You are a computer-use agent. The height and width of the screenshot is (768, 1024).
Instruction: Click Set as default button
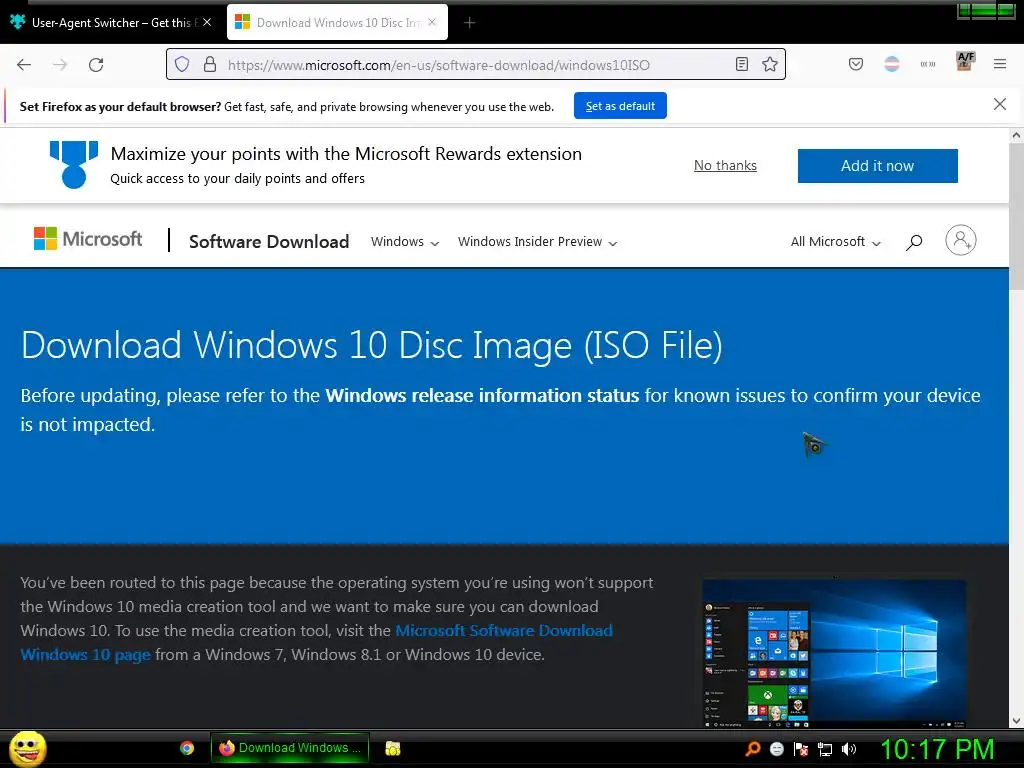[620, 106]
